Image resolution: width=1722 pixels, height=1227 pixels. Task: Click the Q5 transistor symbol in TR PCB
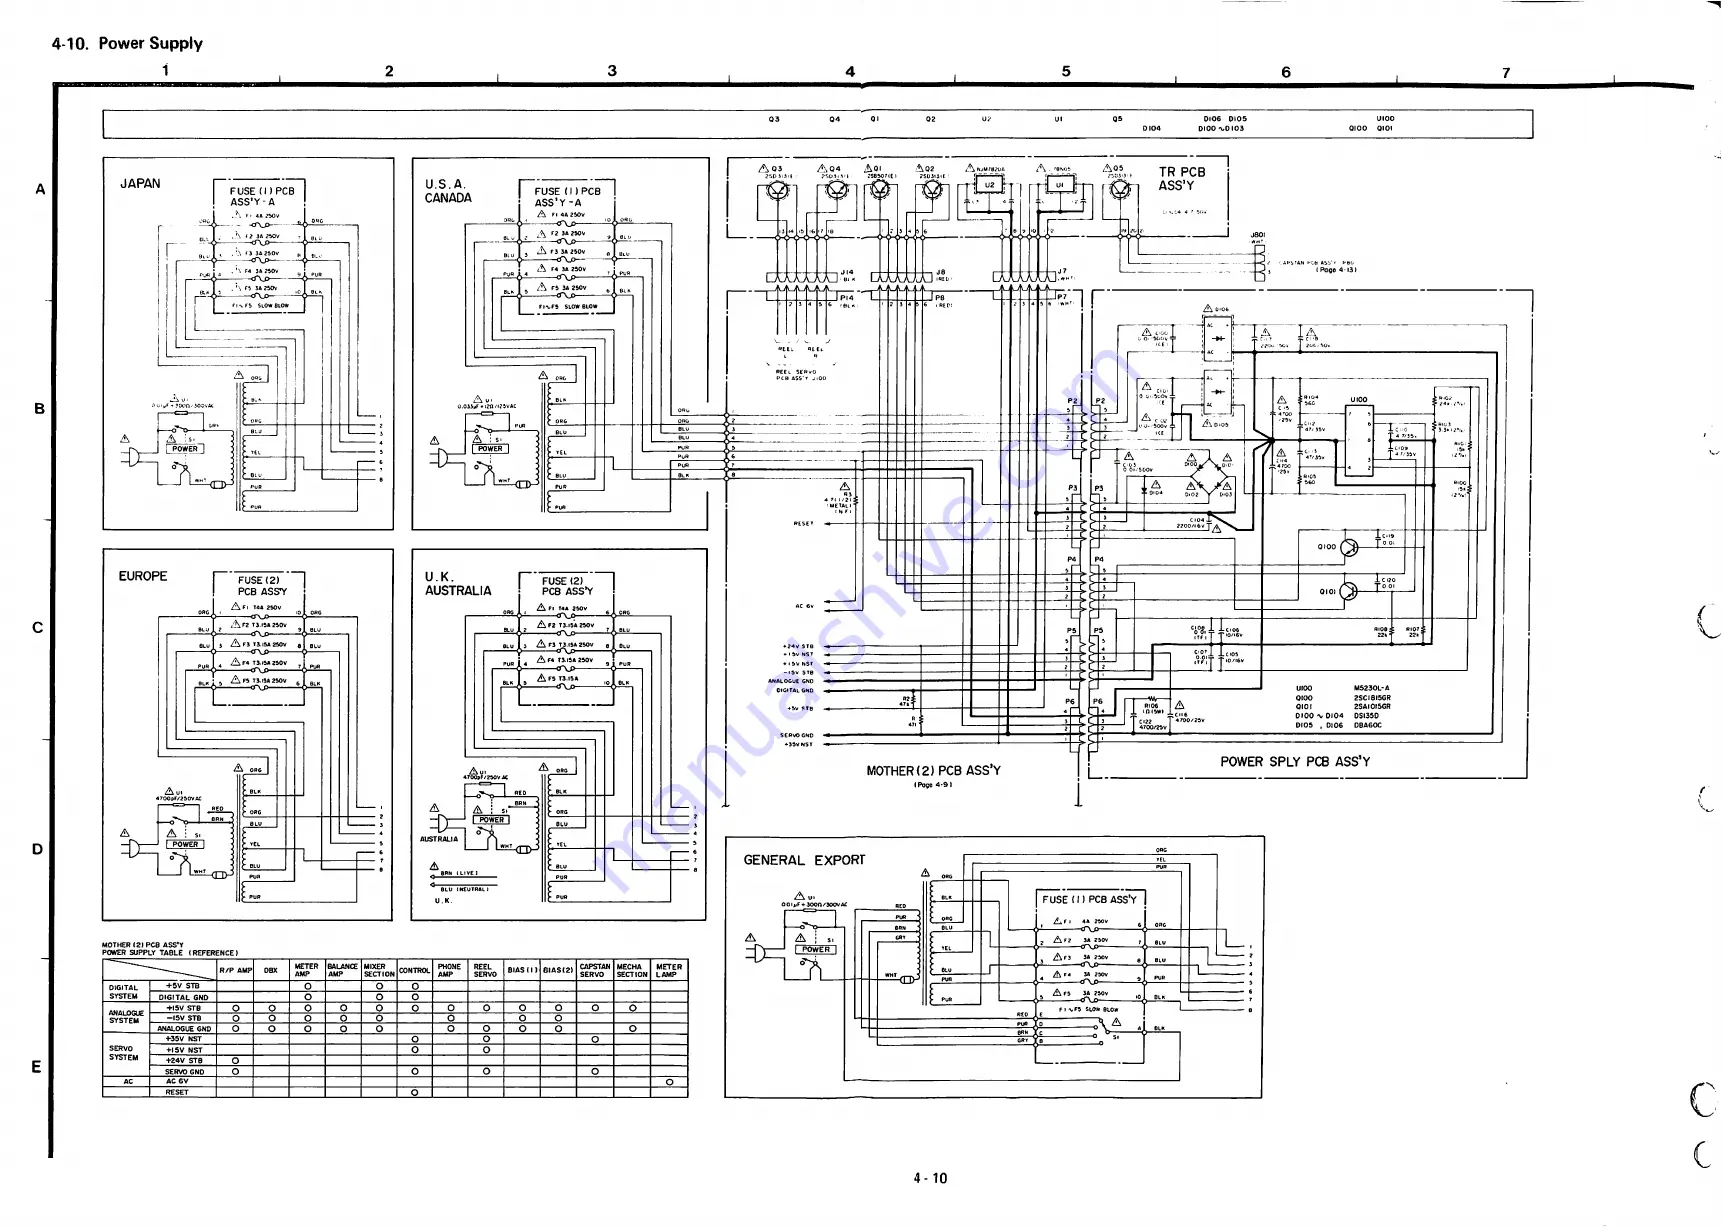[x=1119, y=189]
